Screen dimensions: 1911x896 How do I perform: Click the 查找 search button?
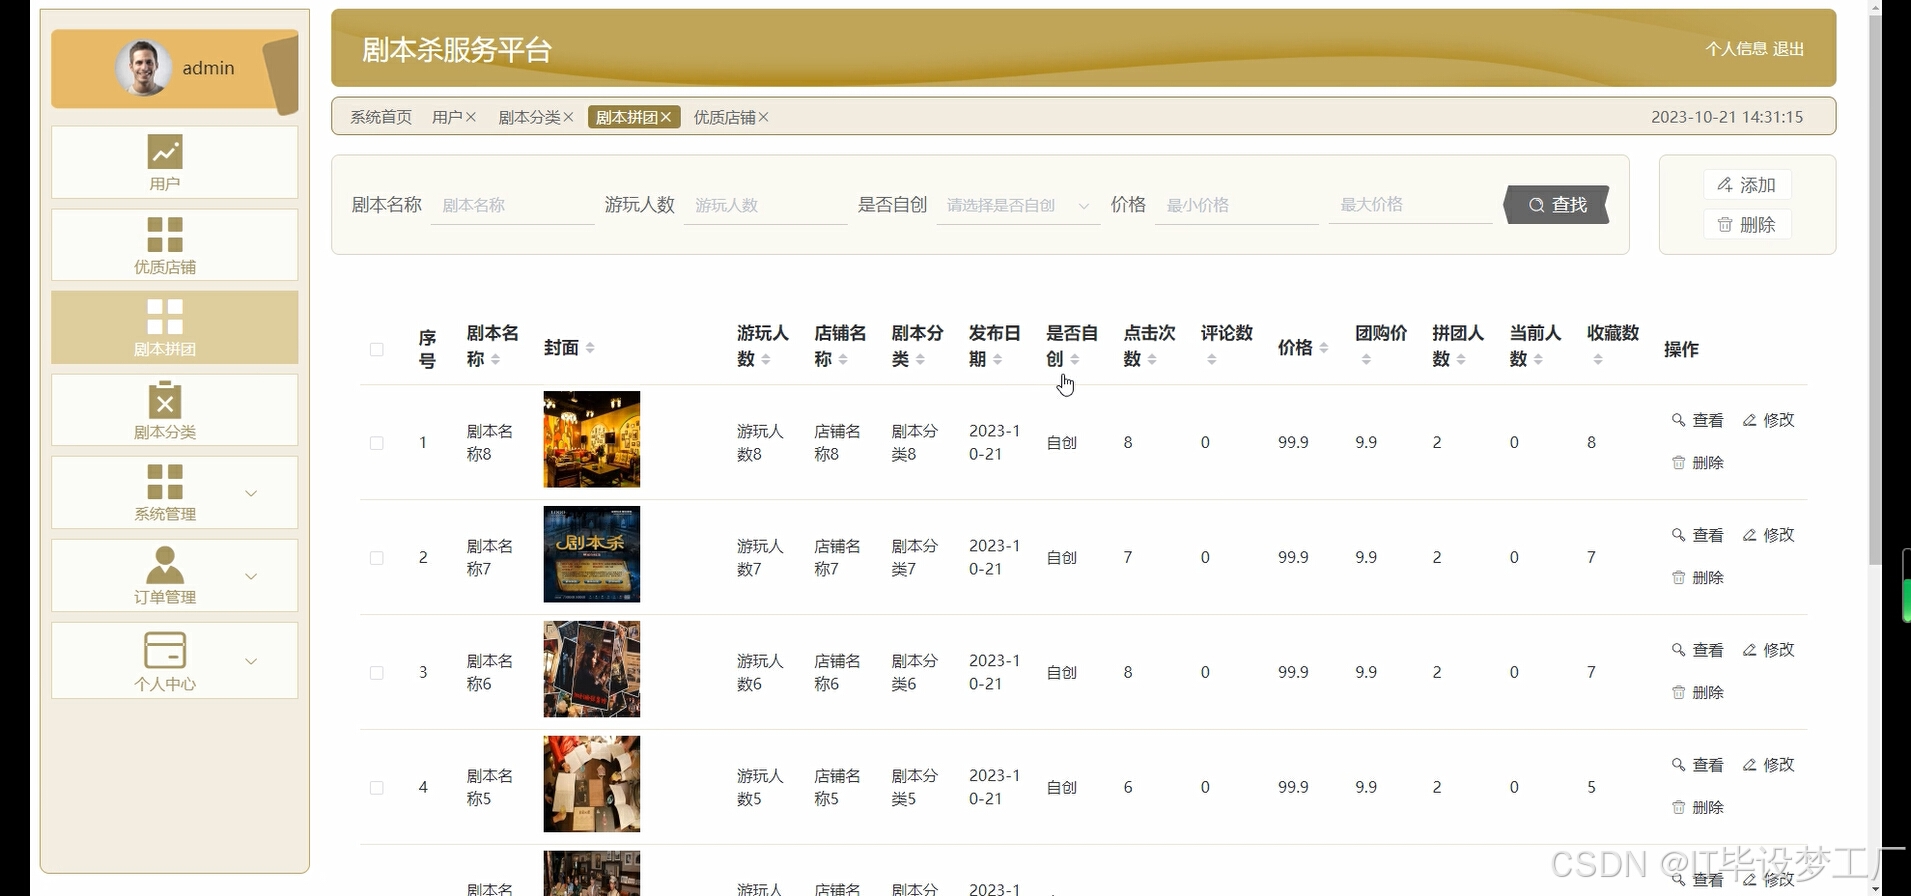pyautogui.click(x=1557, y=205)
